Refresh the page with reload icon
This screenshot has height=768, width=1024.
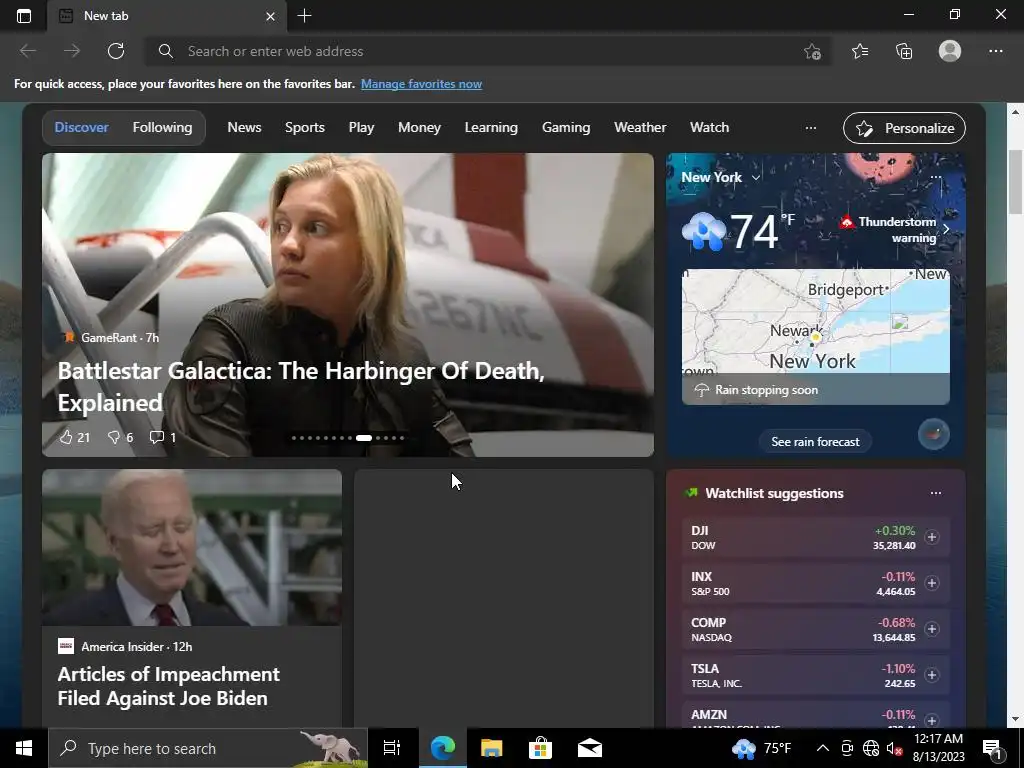click(116, 51)
